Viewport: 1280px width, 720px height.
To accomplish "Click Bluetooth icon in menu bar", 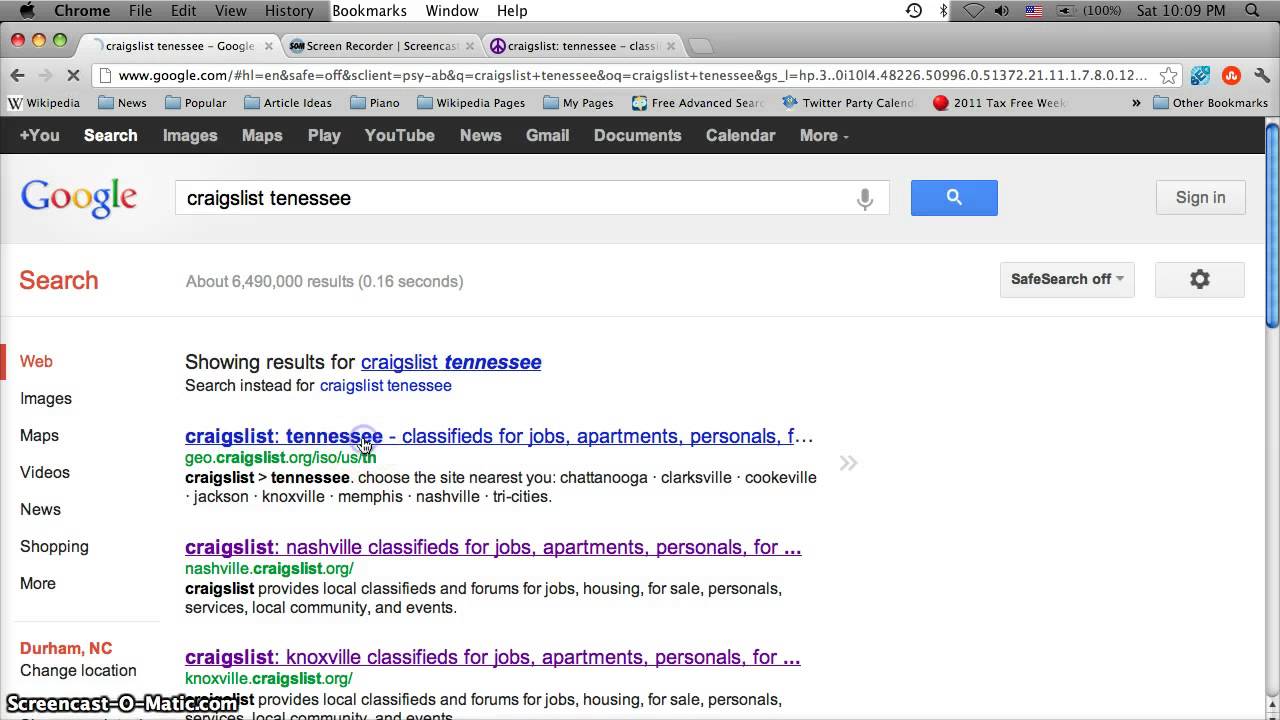I will tap(943, 11).
